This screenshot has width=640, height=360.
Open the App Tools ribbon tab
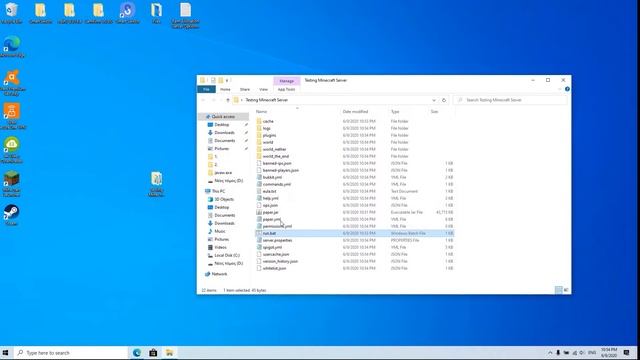click(x=287, y=89)
